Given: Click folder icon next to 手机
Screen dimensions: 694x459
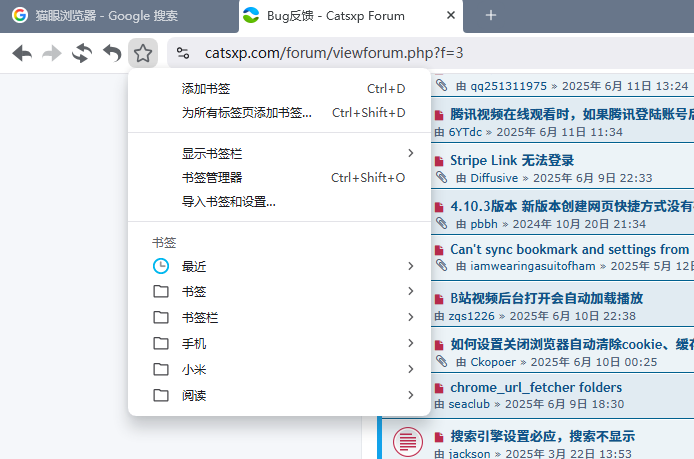Looking at the screenshot, I should pyautogui.click(x=161, y=343).
